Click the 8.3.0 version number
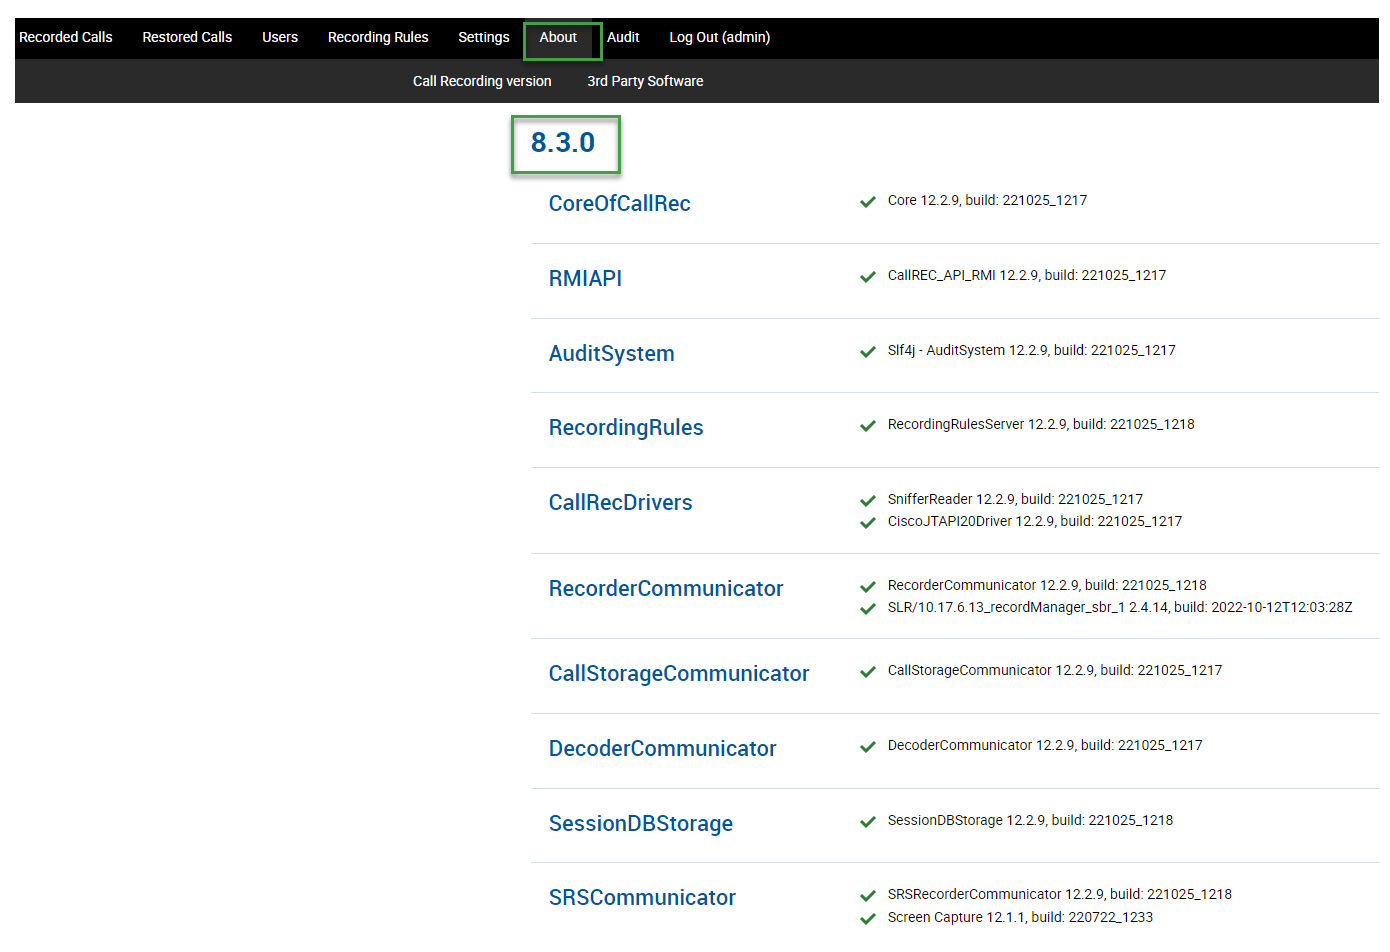This screenshot has height=952, width=1390. point(563,143)
